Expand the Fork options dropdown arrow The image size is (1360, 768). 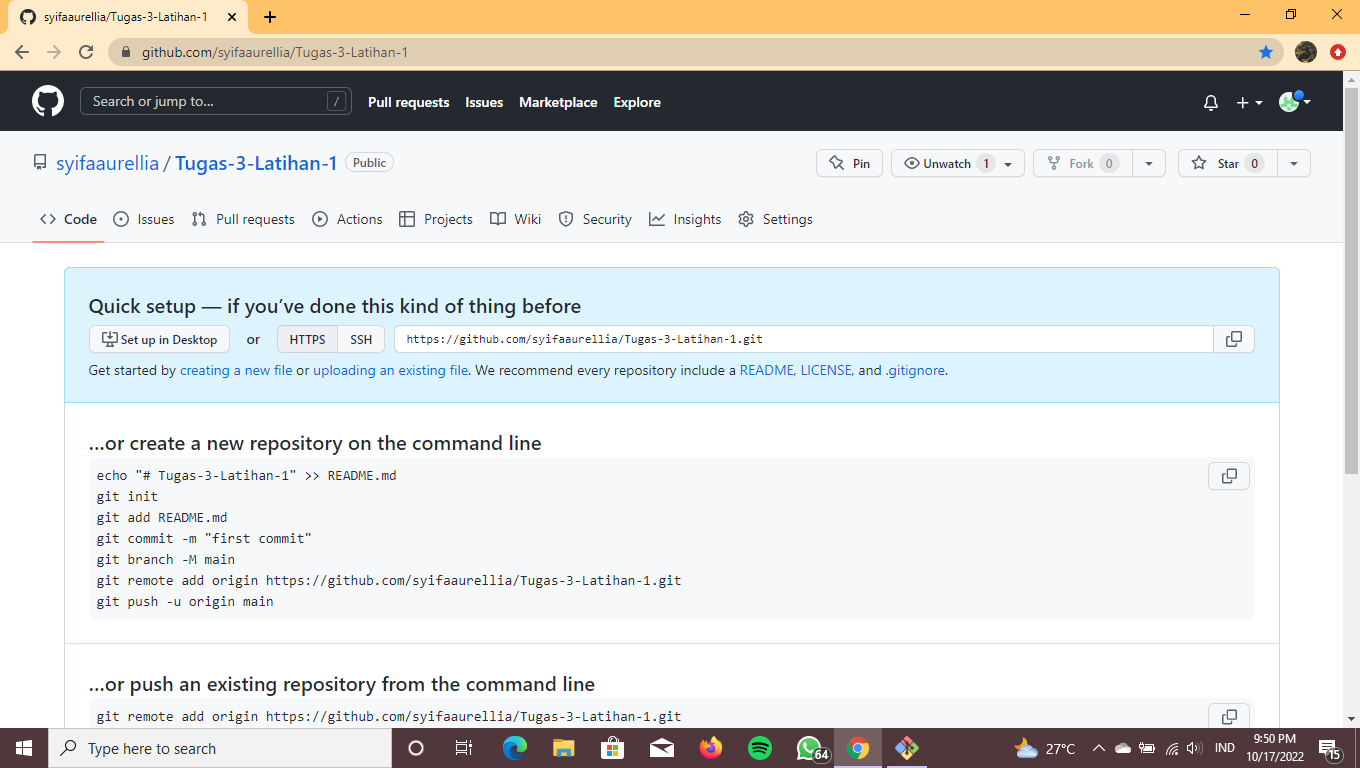tap(1149, 164)
